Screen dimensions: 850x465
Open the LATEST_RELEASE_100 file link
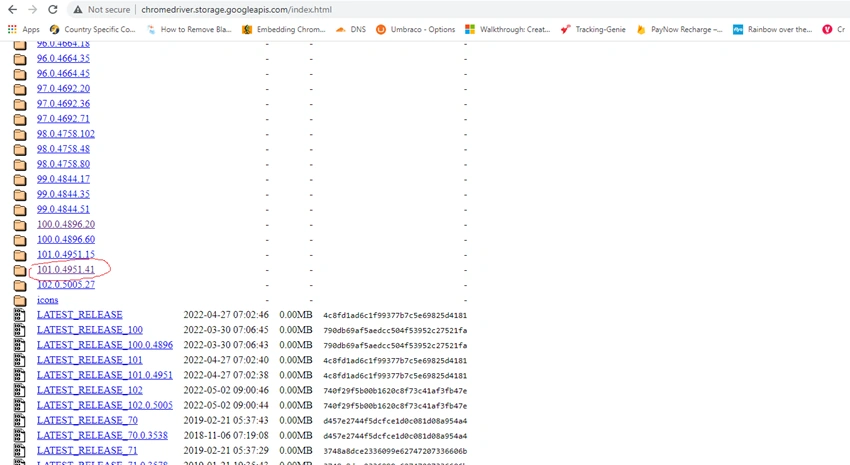click(90, 330)
